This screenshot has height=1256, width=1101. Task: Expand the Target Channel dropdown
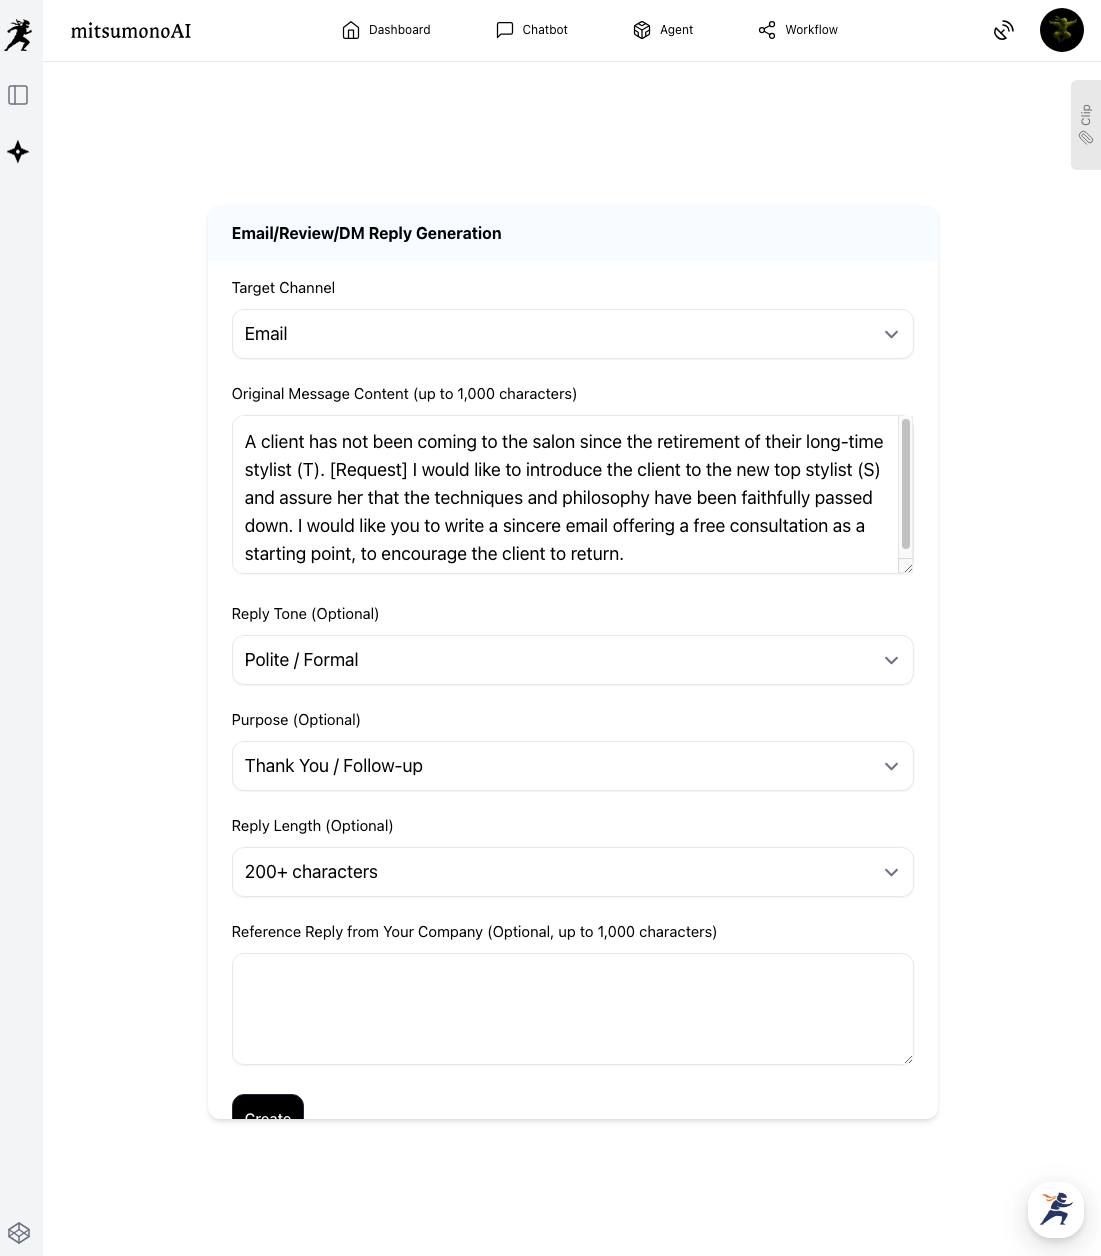pyautogui.click(x=572, y=334)
